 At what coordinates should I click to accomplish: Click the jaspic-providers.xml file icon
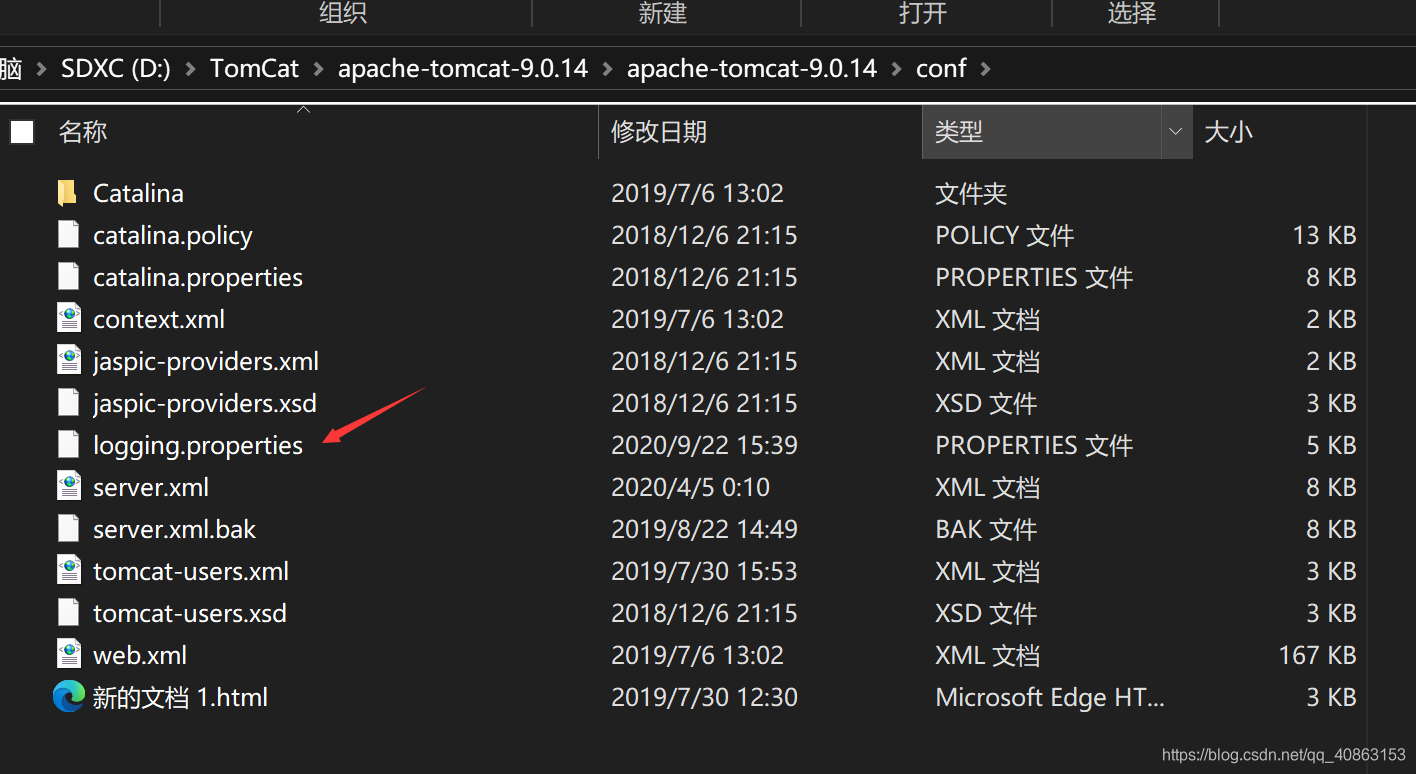(x=68, y=361)
